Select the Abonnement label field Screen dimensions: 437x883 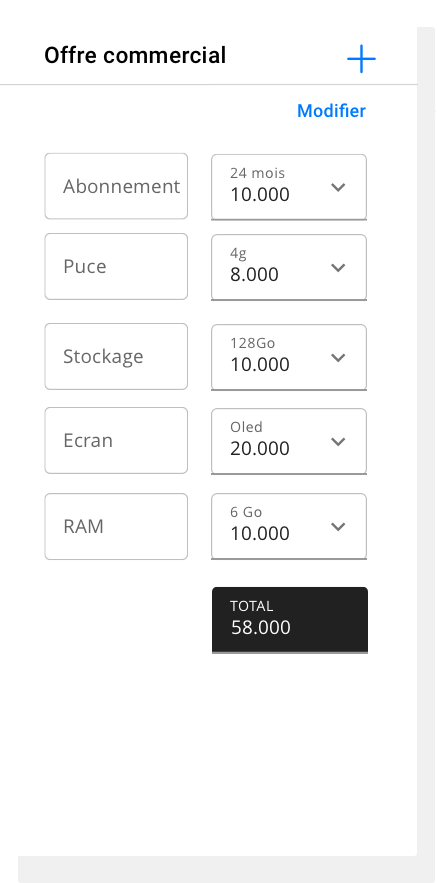116,186
